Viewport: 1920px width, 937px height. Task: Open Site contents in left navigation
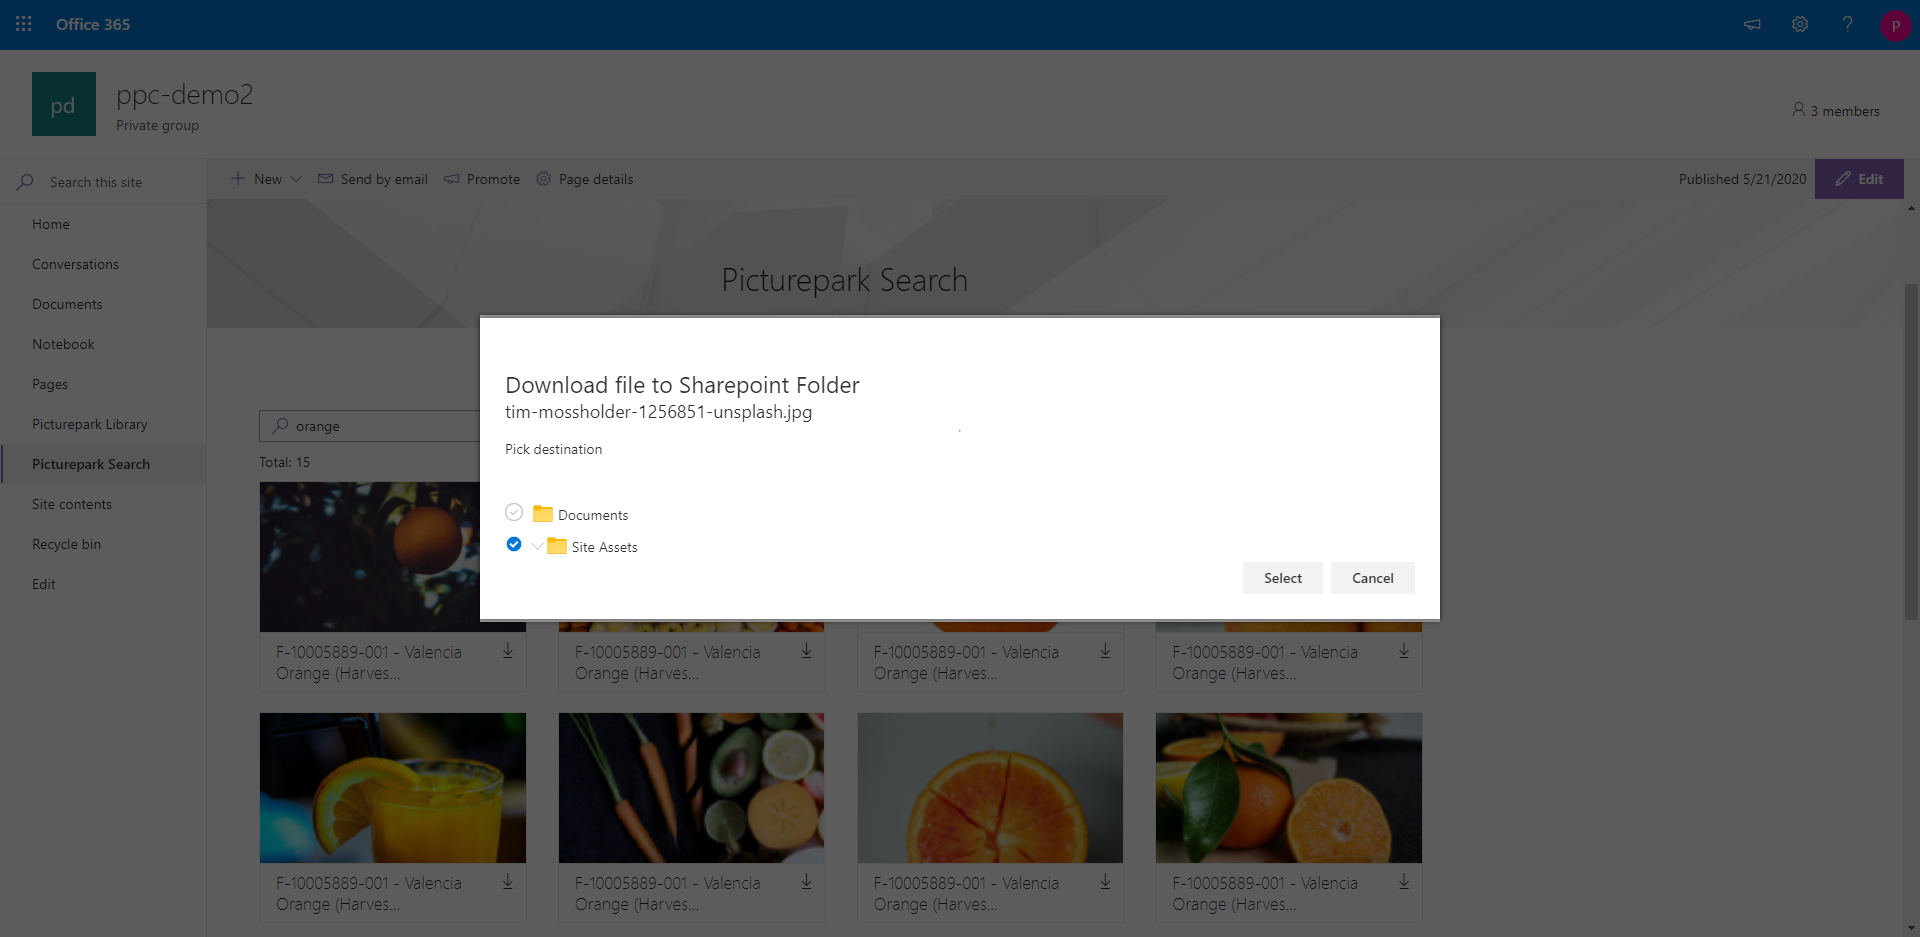[72, 504]
